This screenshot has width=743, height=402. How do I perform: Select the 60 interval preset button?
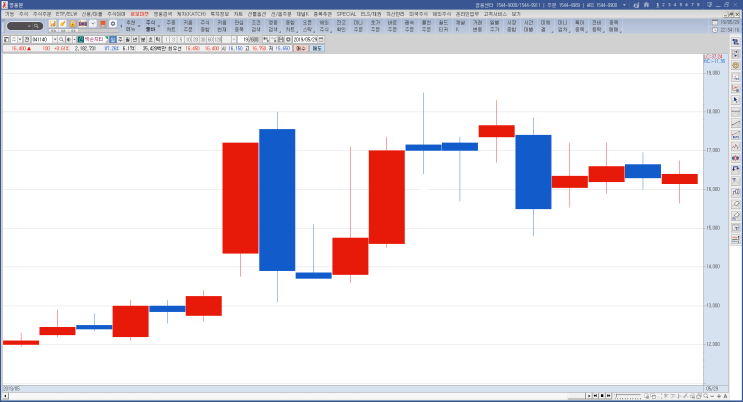tap(210, 39)
